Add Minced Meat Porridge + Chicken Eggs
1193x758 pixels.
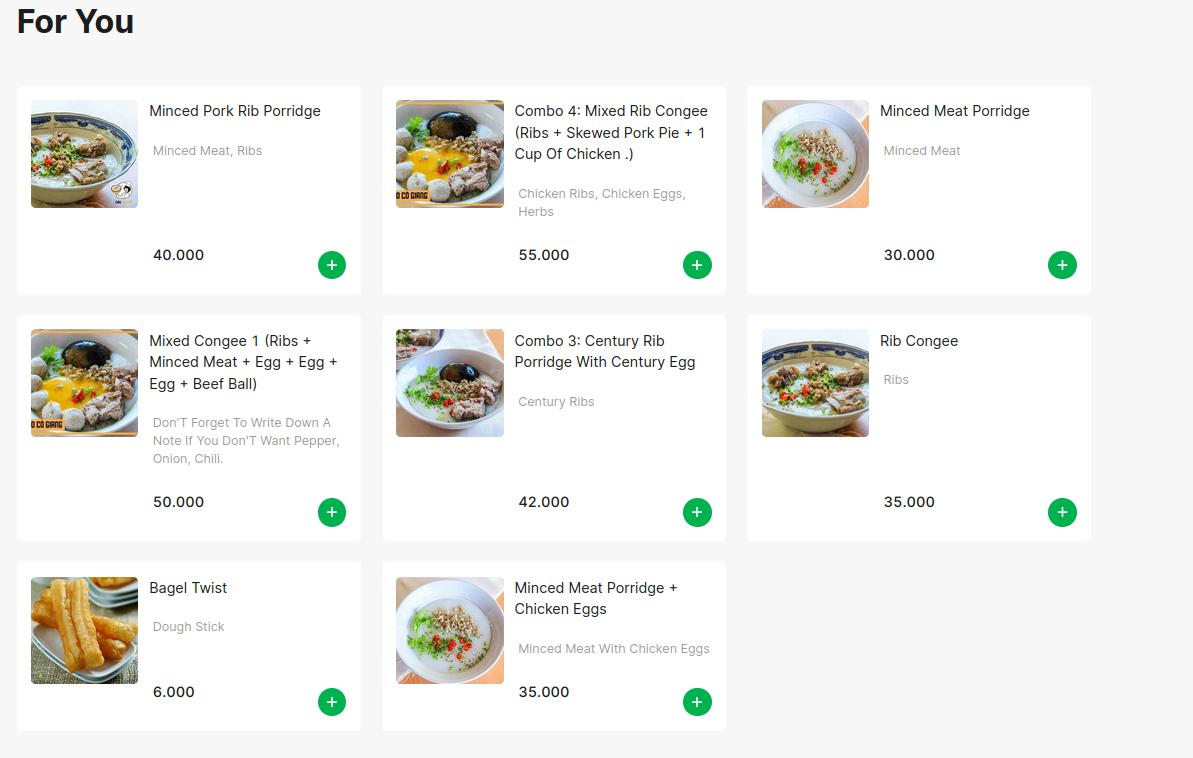697,702
